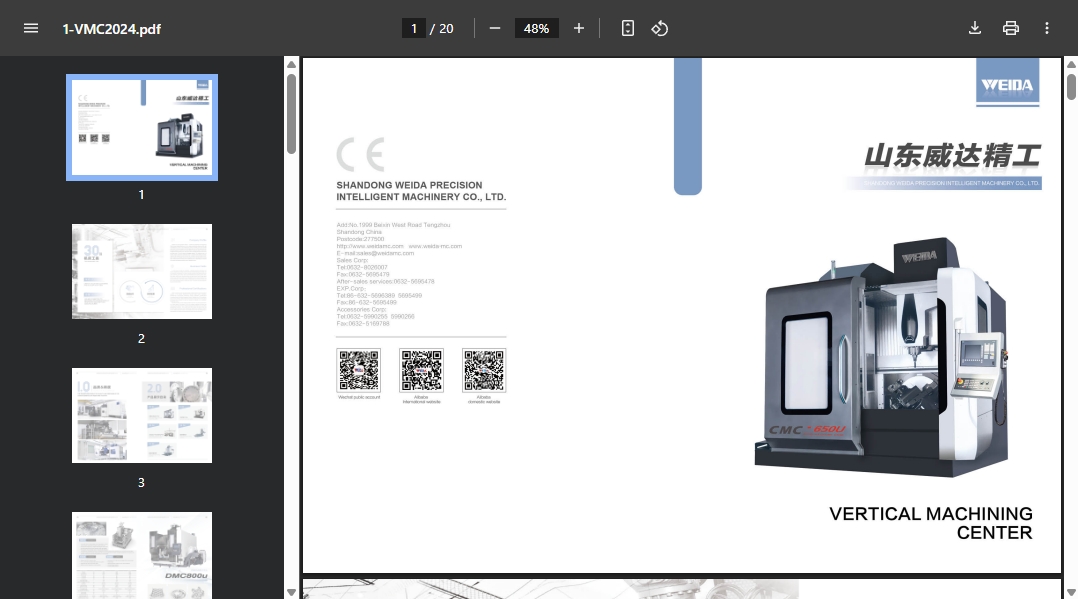The image size is (1078, 599).
Task: Open the more actions three-dot menu
Action: [1047, 28]
